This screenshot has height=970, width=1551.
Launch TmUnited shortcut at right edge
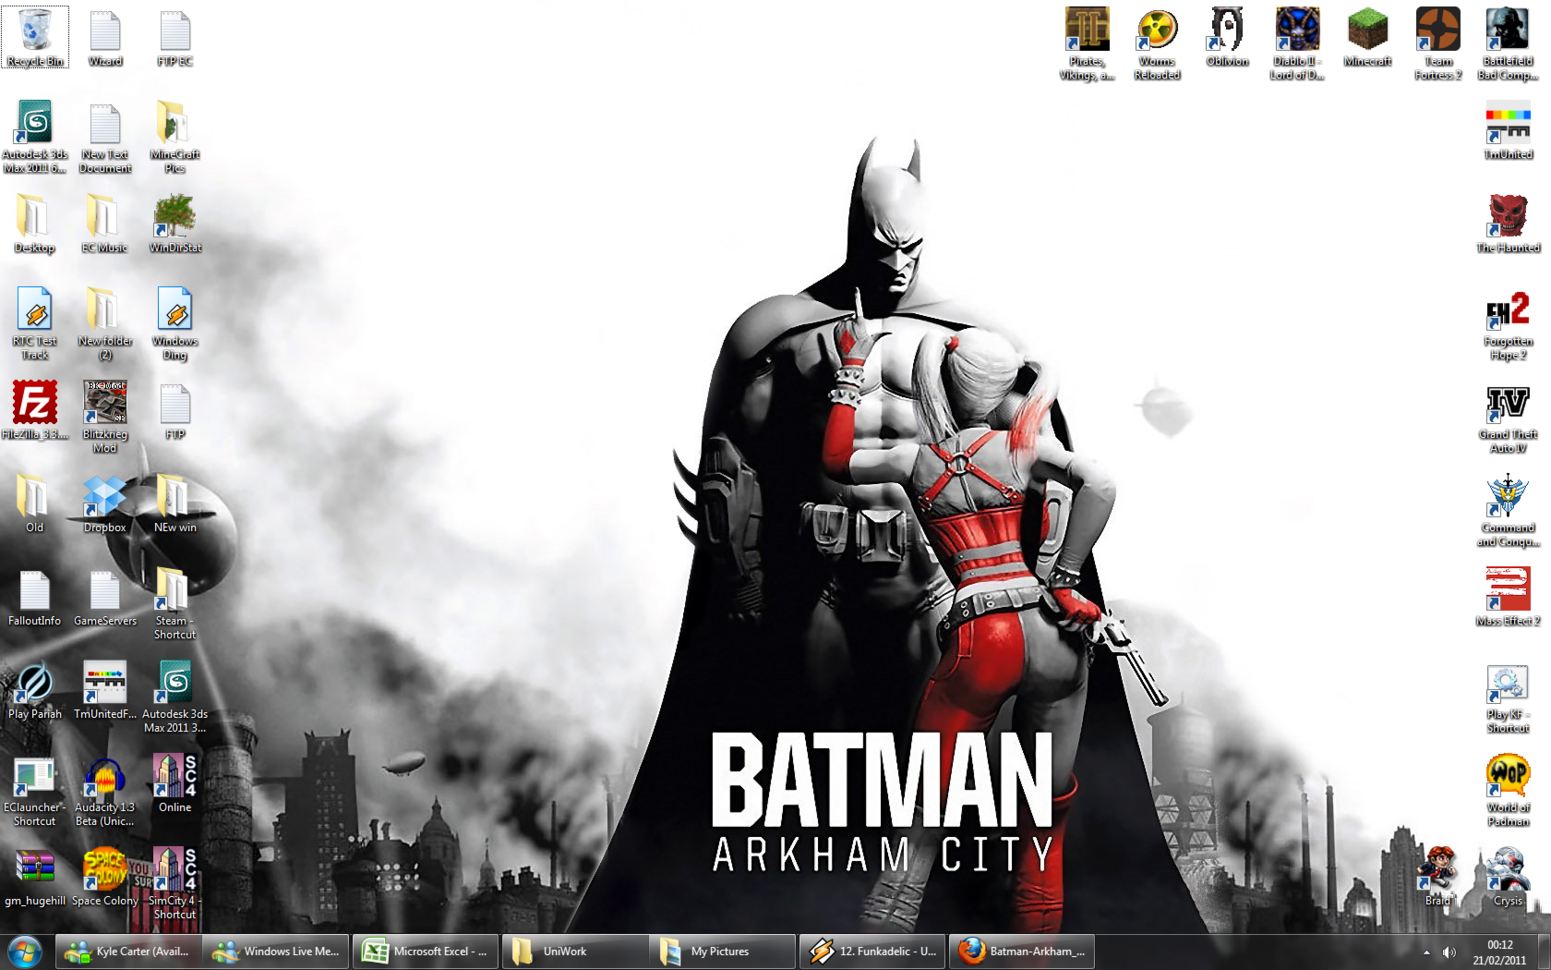[x=1508, y=130]
